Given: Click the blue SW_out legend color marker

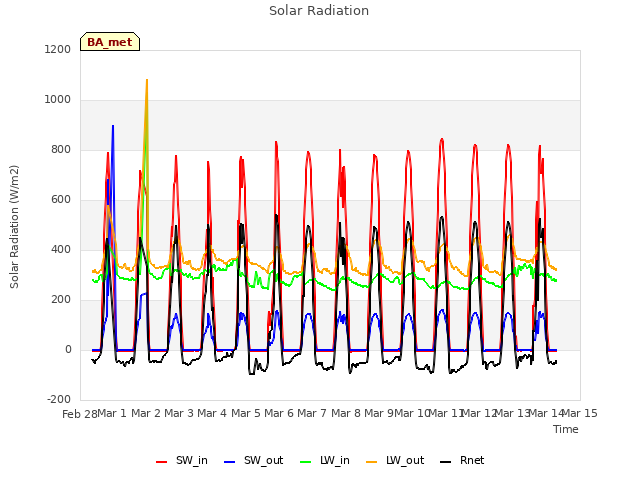Looking at the screenshot, I should (x=230, y=462).
